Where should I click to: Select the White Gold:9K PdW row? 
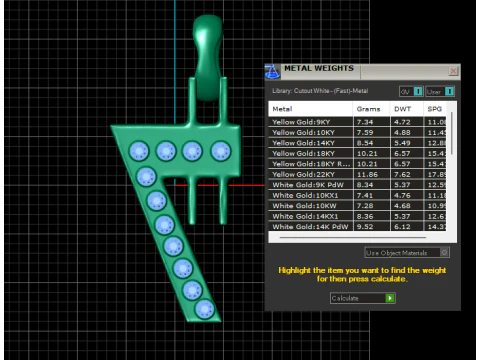357,185
